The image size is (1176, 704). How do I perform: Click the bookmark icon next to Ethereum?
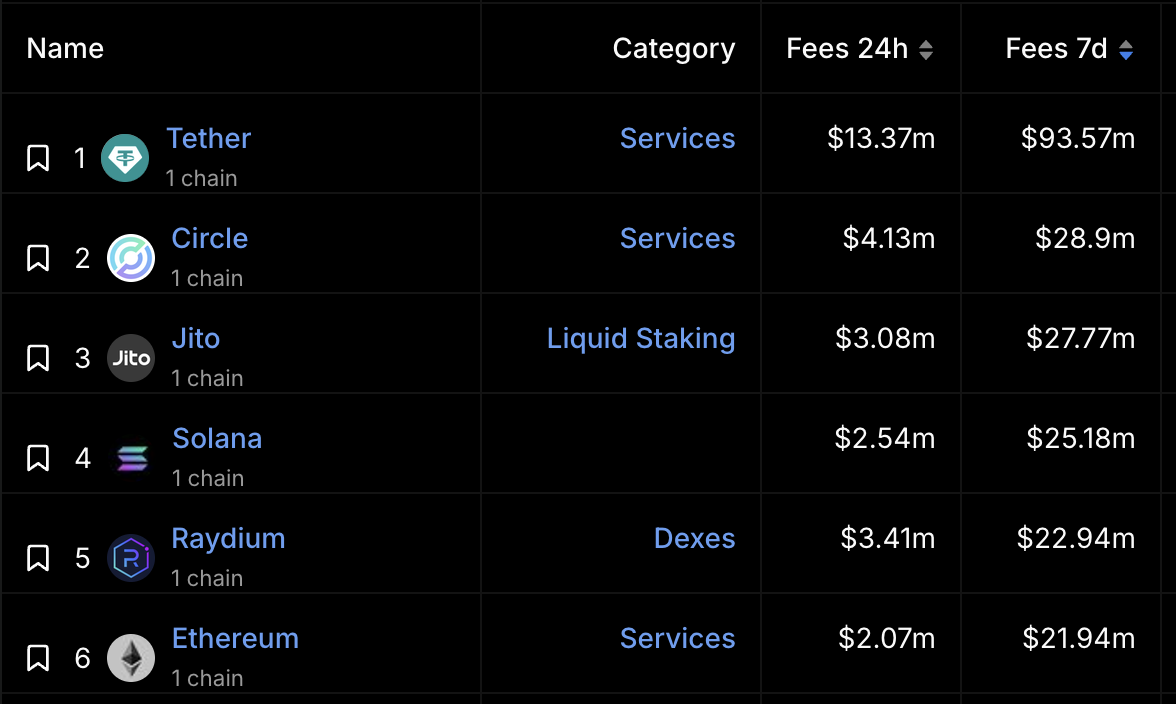pos(37,657)
